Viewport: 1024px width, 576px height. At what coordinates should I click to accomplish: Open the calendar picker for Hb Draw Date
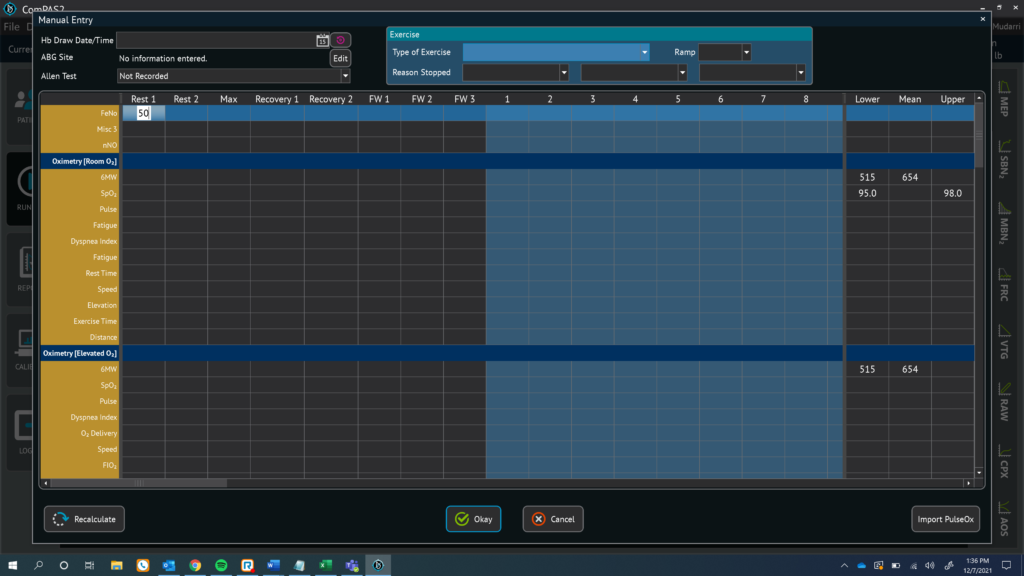322,40
